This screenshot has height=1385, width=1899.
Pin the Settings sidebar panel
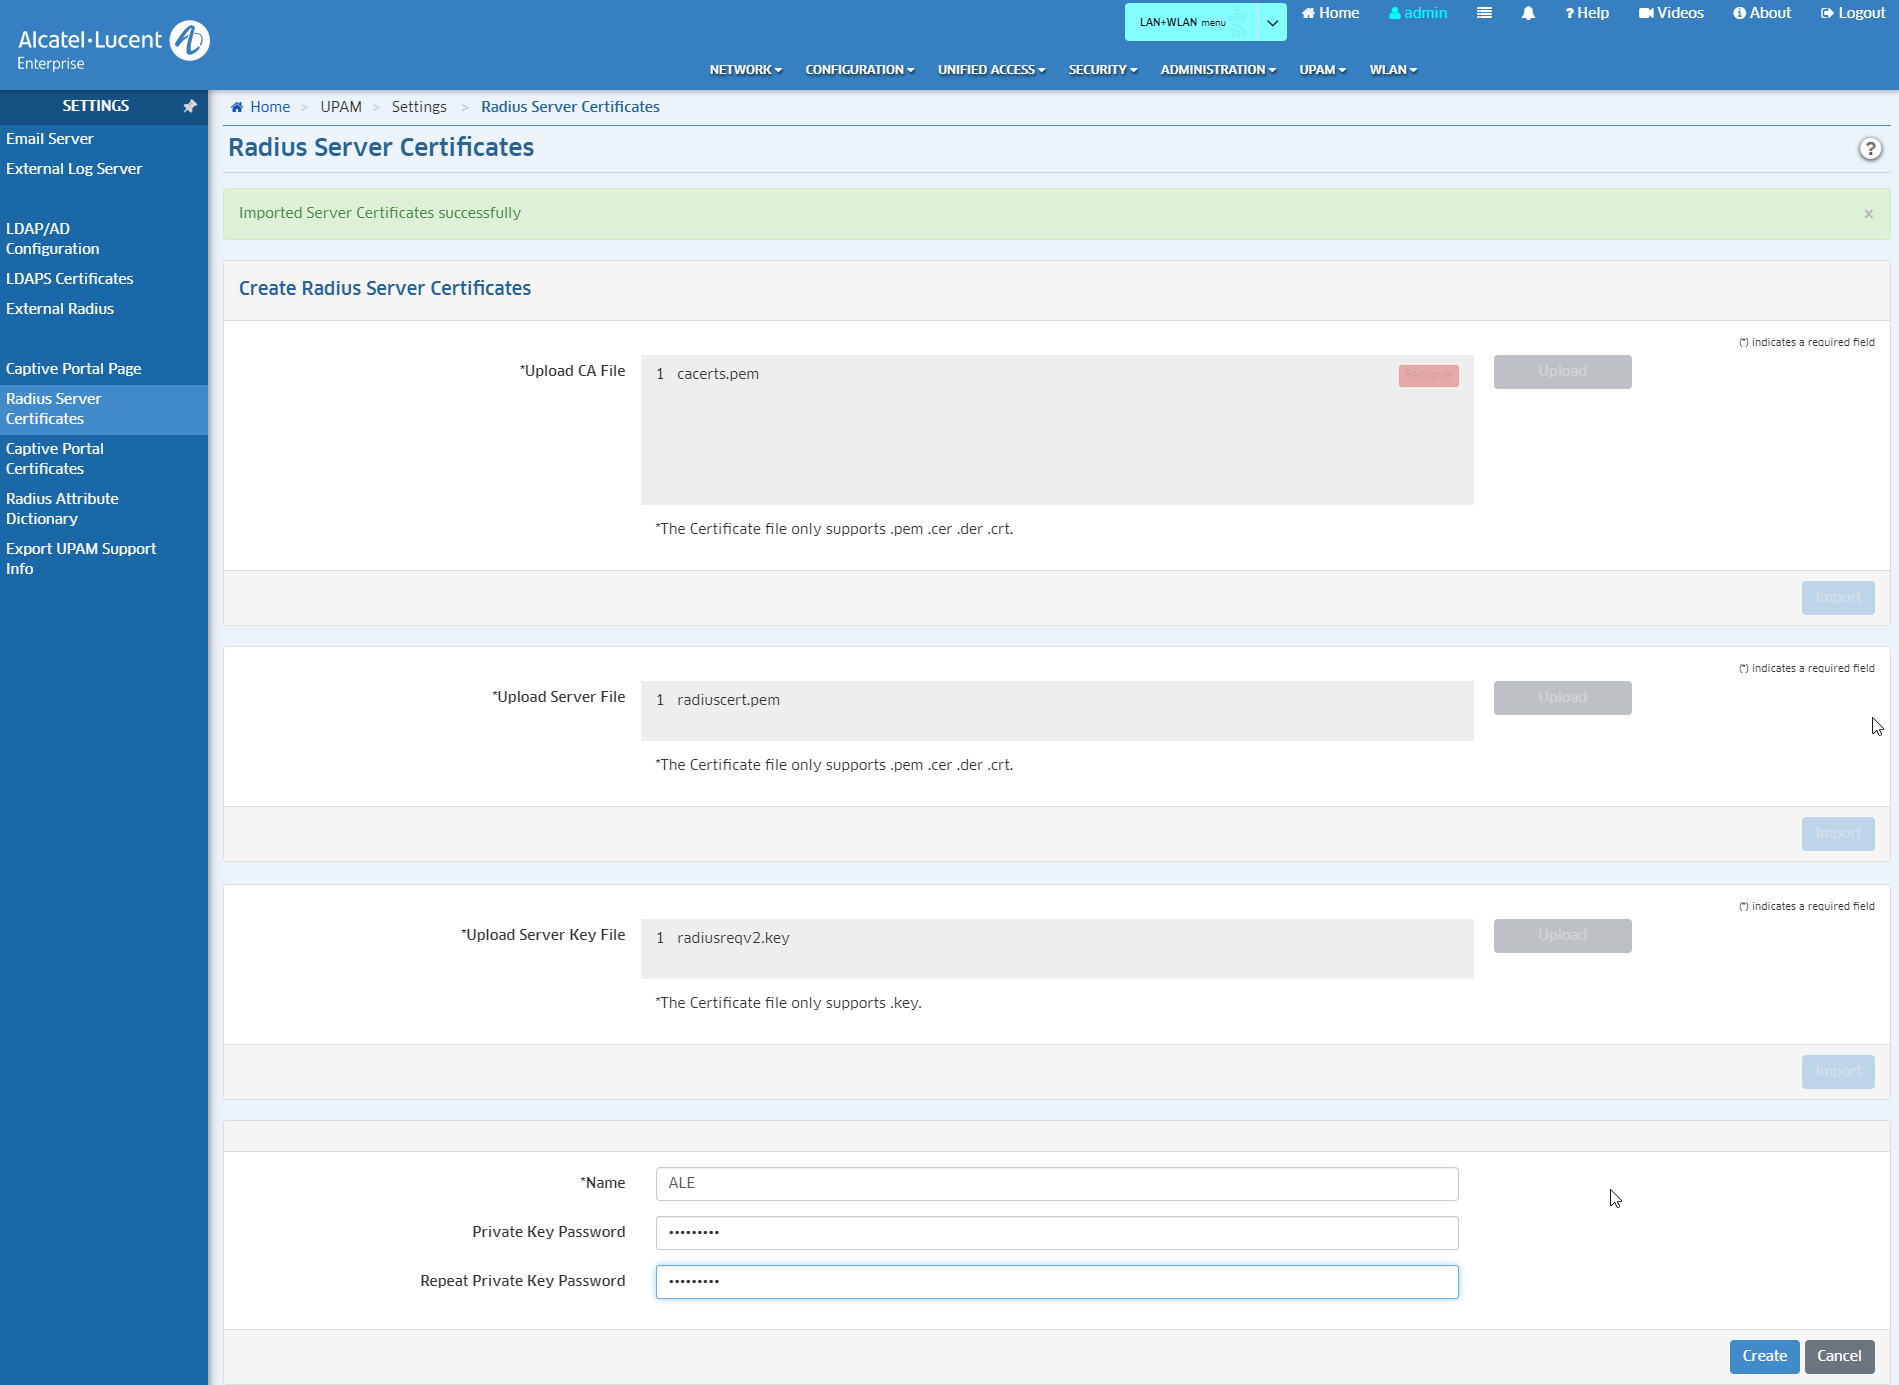(189, 106)
